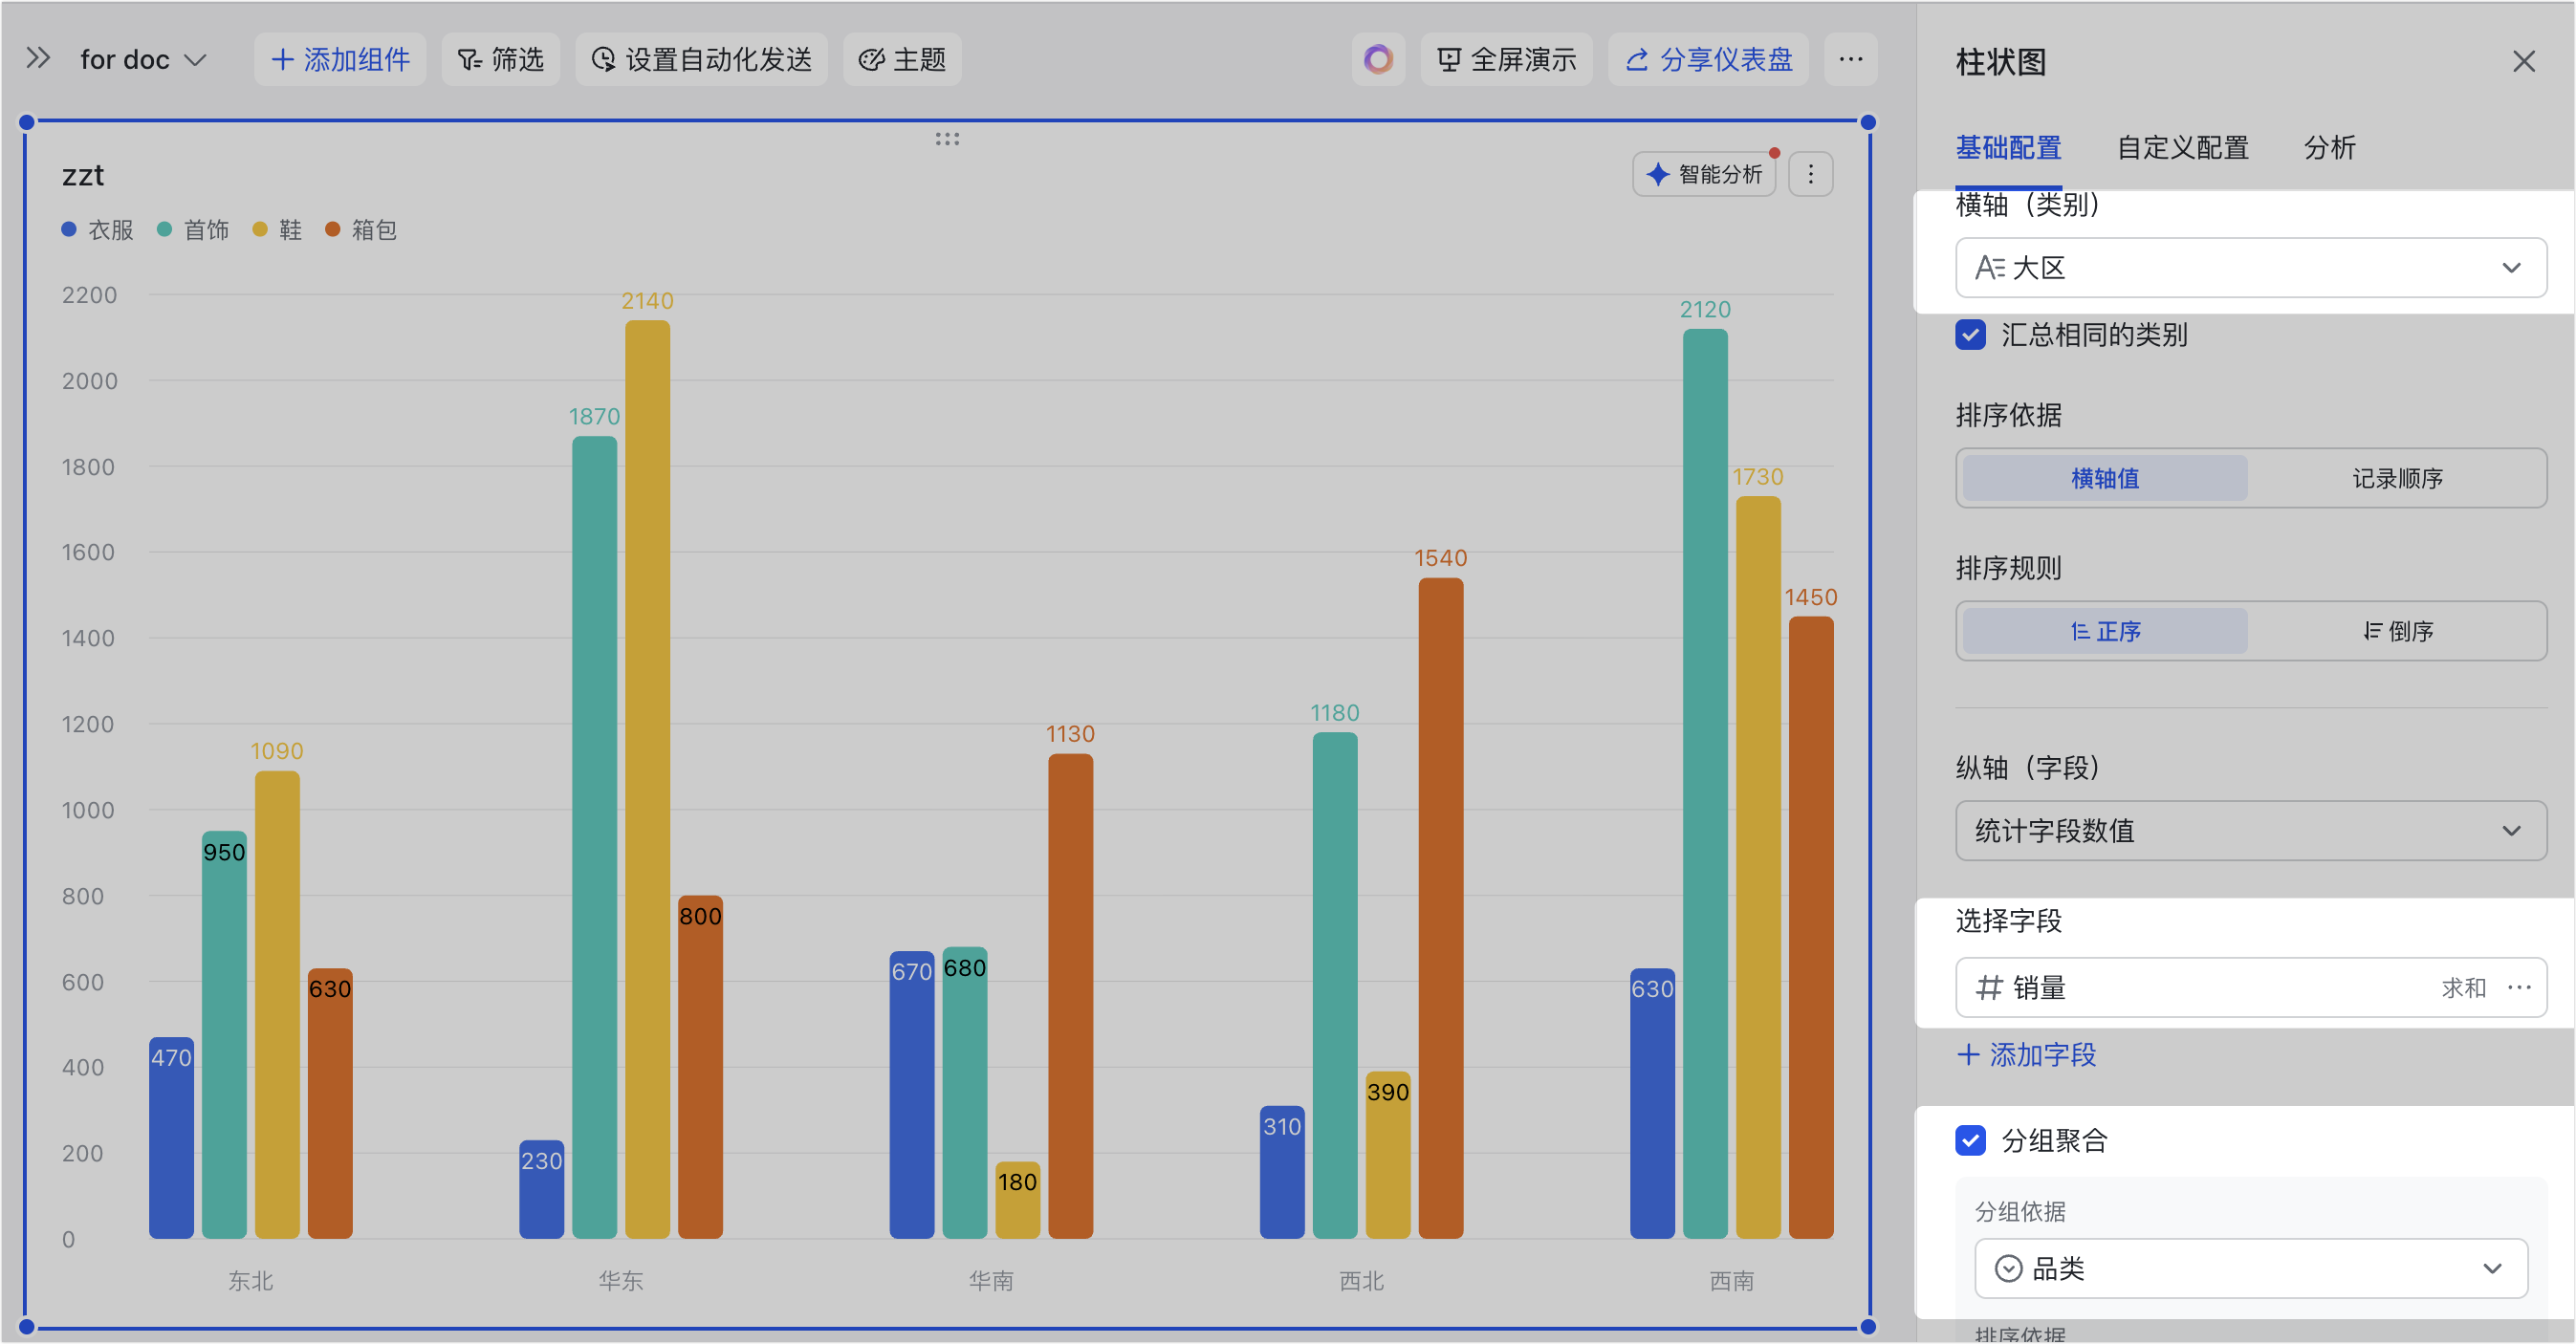Open the 销量 field ellipsis options

click(2519, 988)
